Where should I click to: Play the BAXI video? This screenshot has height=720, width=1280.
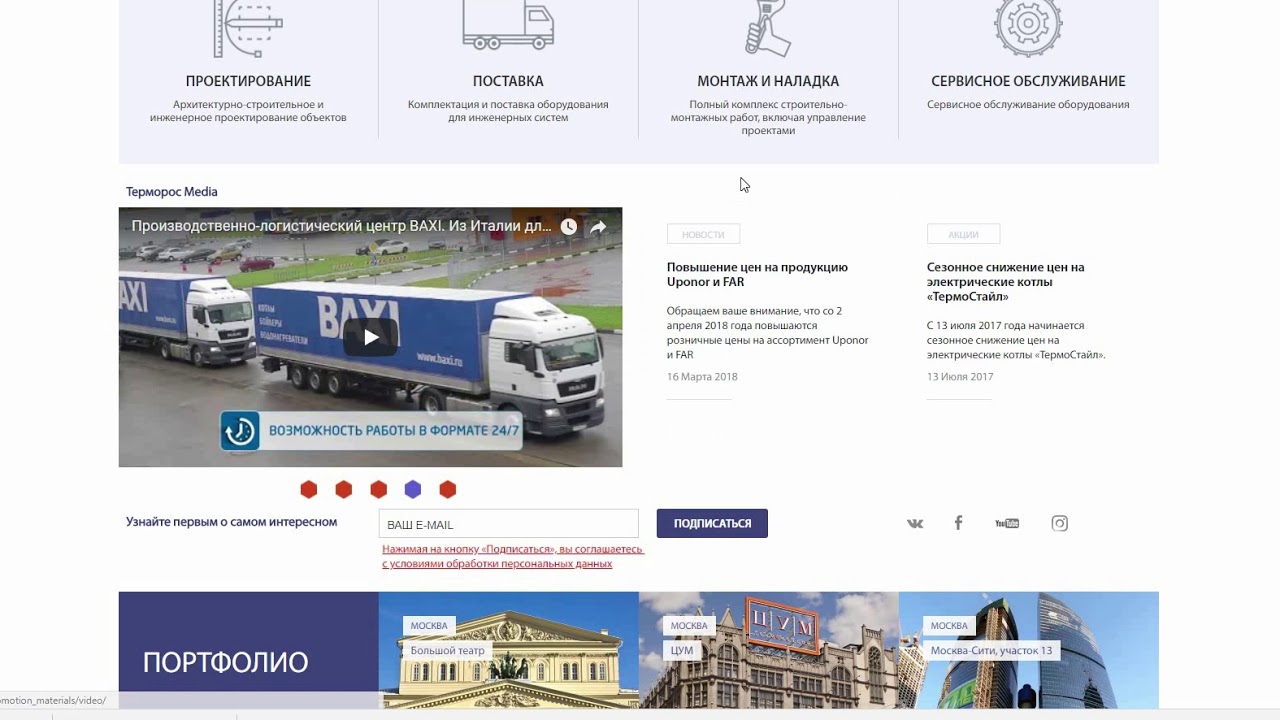tap(371, 337)
